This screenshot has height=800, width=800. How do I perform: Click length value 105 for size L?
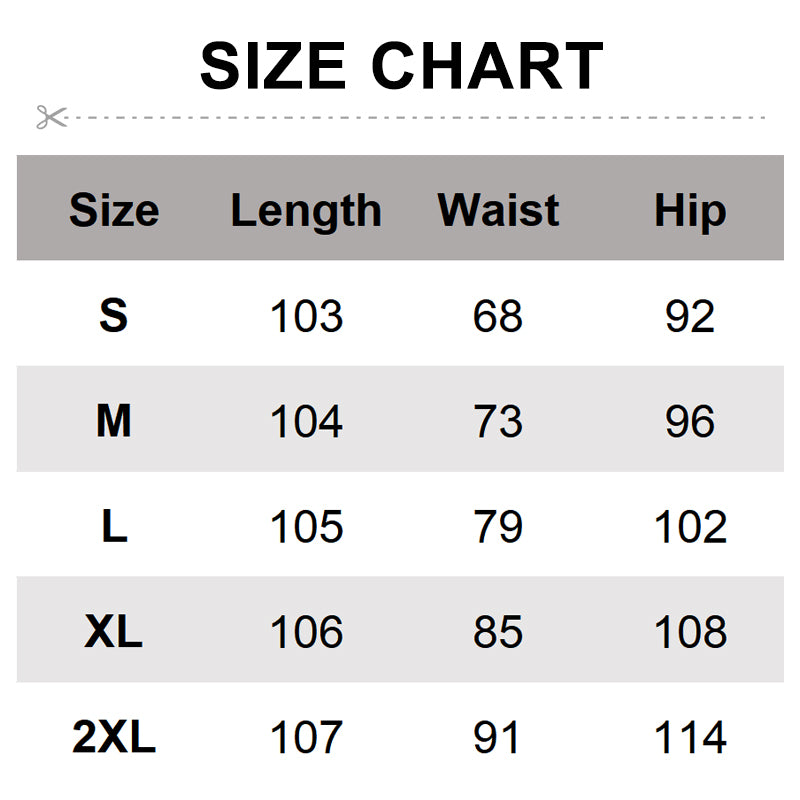point(306,527)
